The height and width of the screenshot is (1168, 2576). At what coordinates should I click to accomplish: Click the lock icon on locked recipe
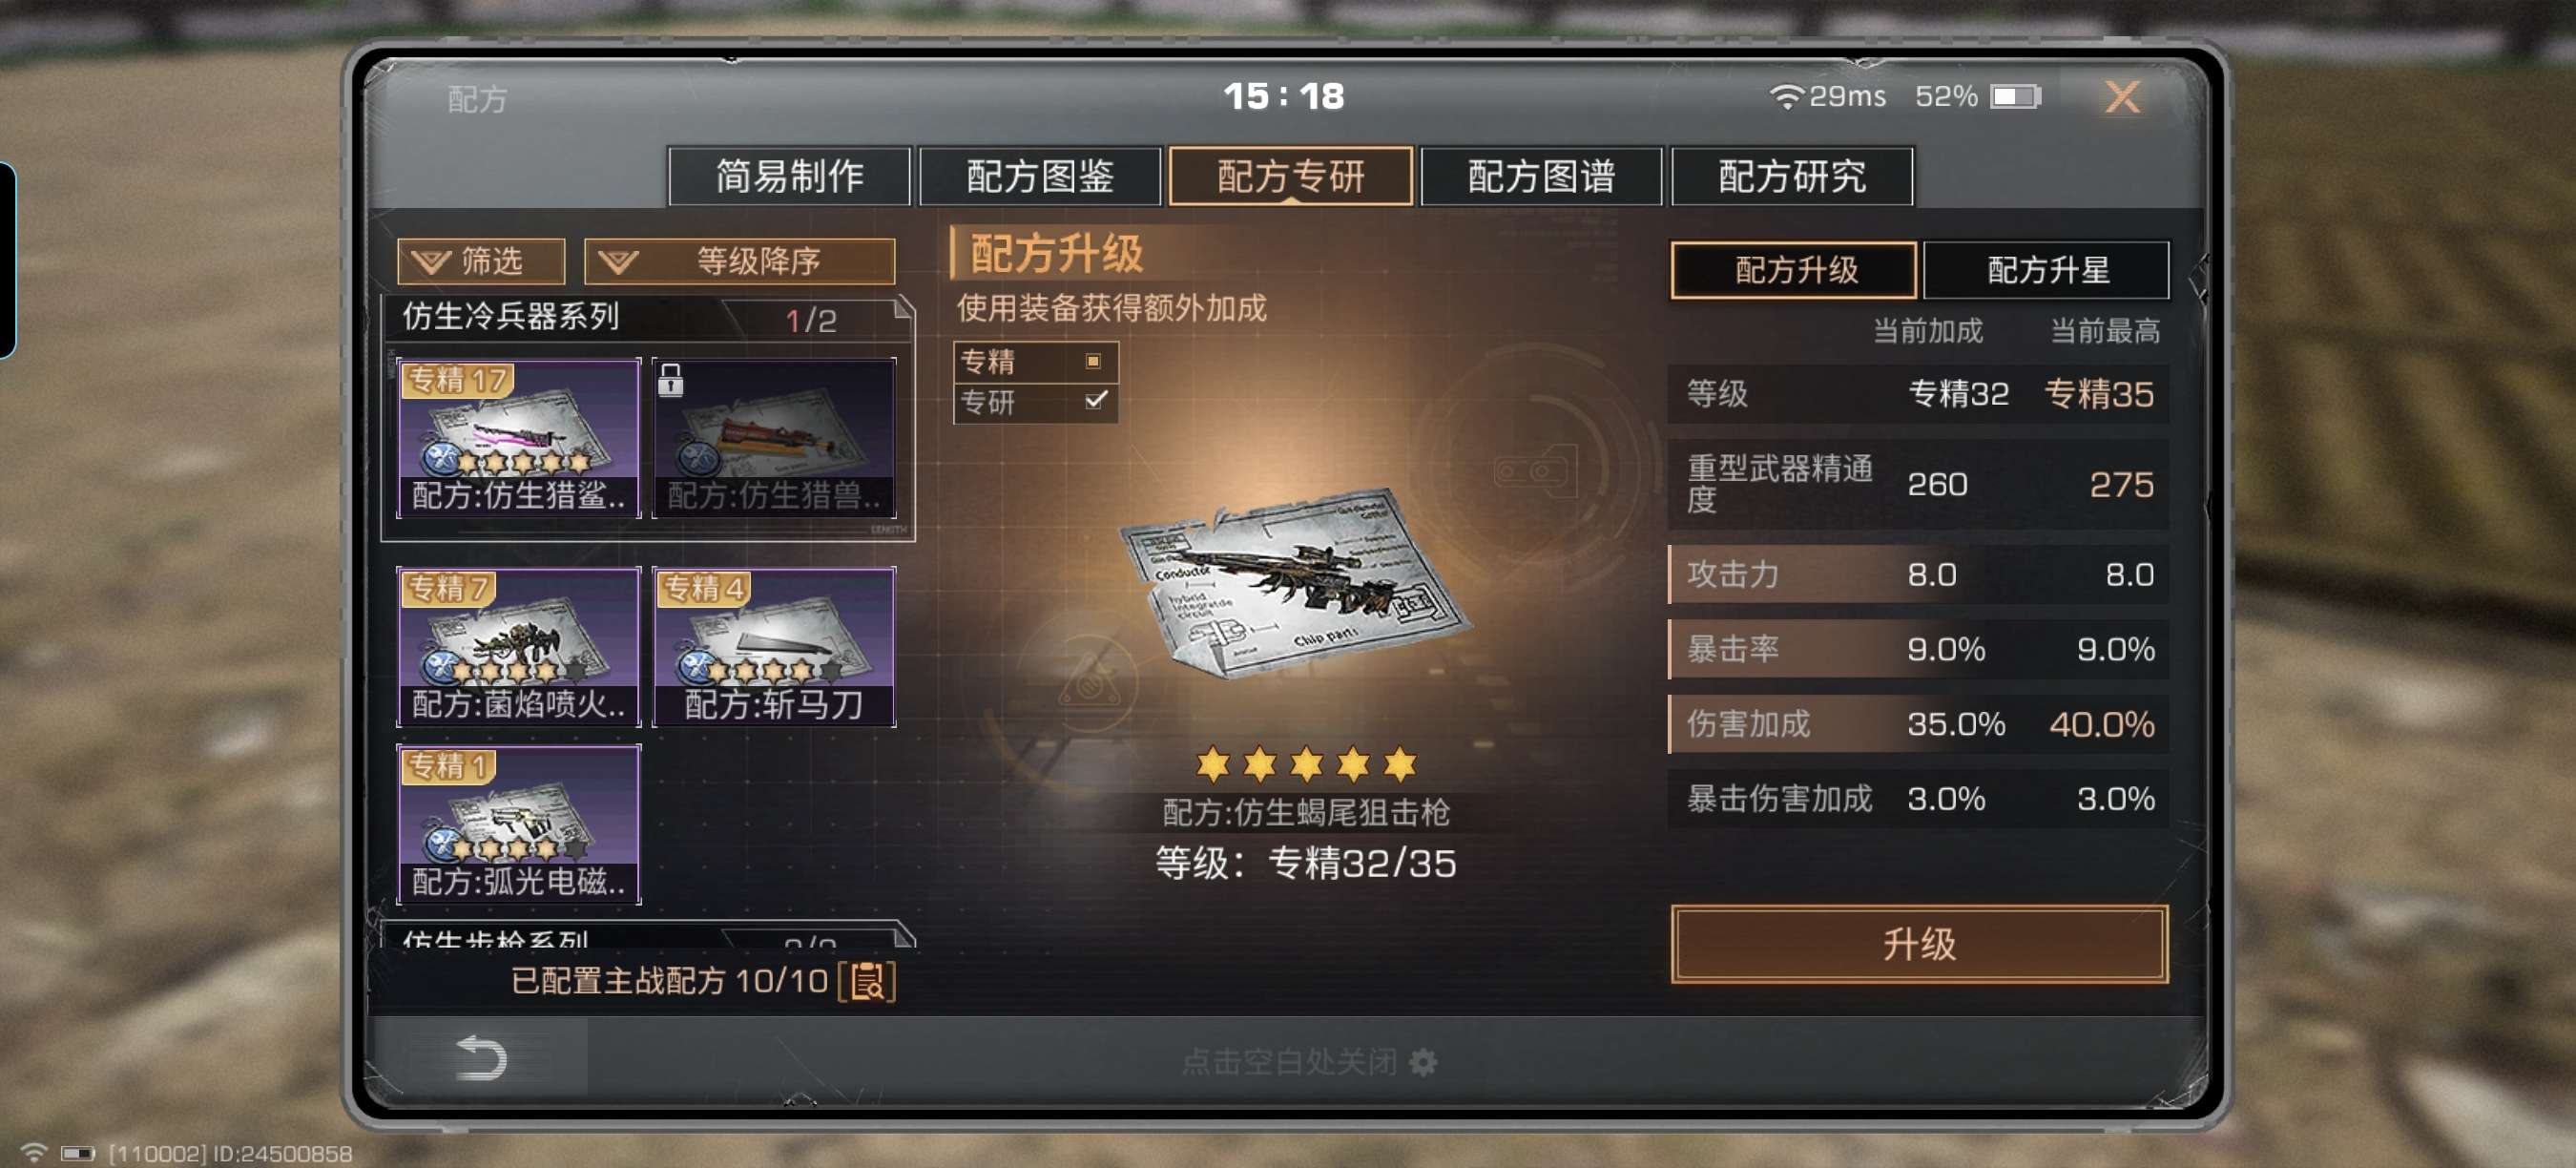tap(670, 381)
